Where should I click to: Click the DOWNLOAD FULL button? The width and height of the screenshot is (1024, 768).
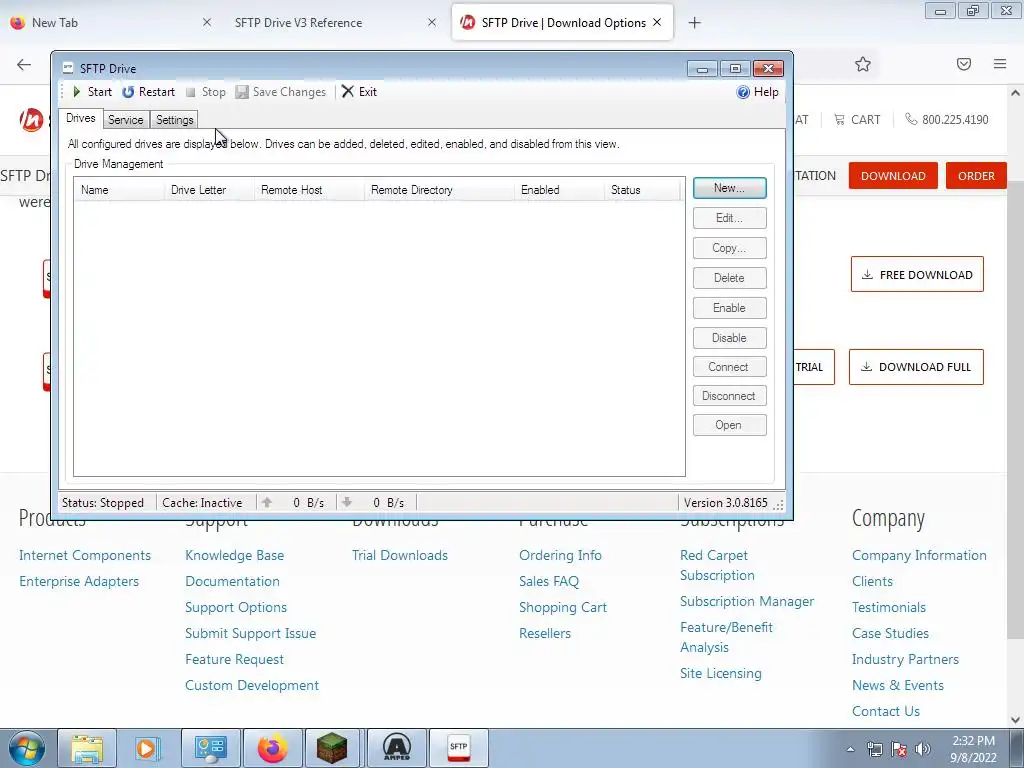pyautogui.click(x=916, y=367)
